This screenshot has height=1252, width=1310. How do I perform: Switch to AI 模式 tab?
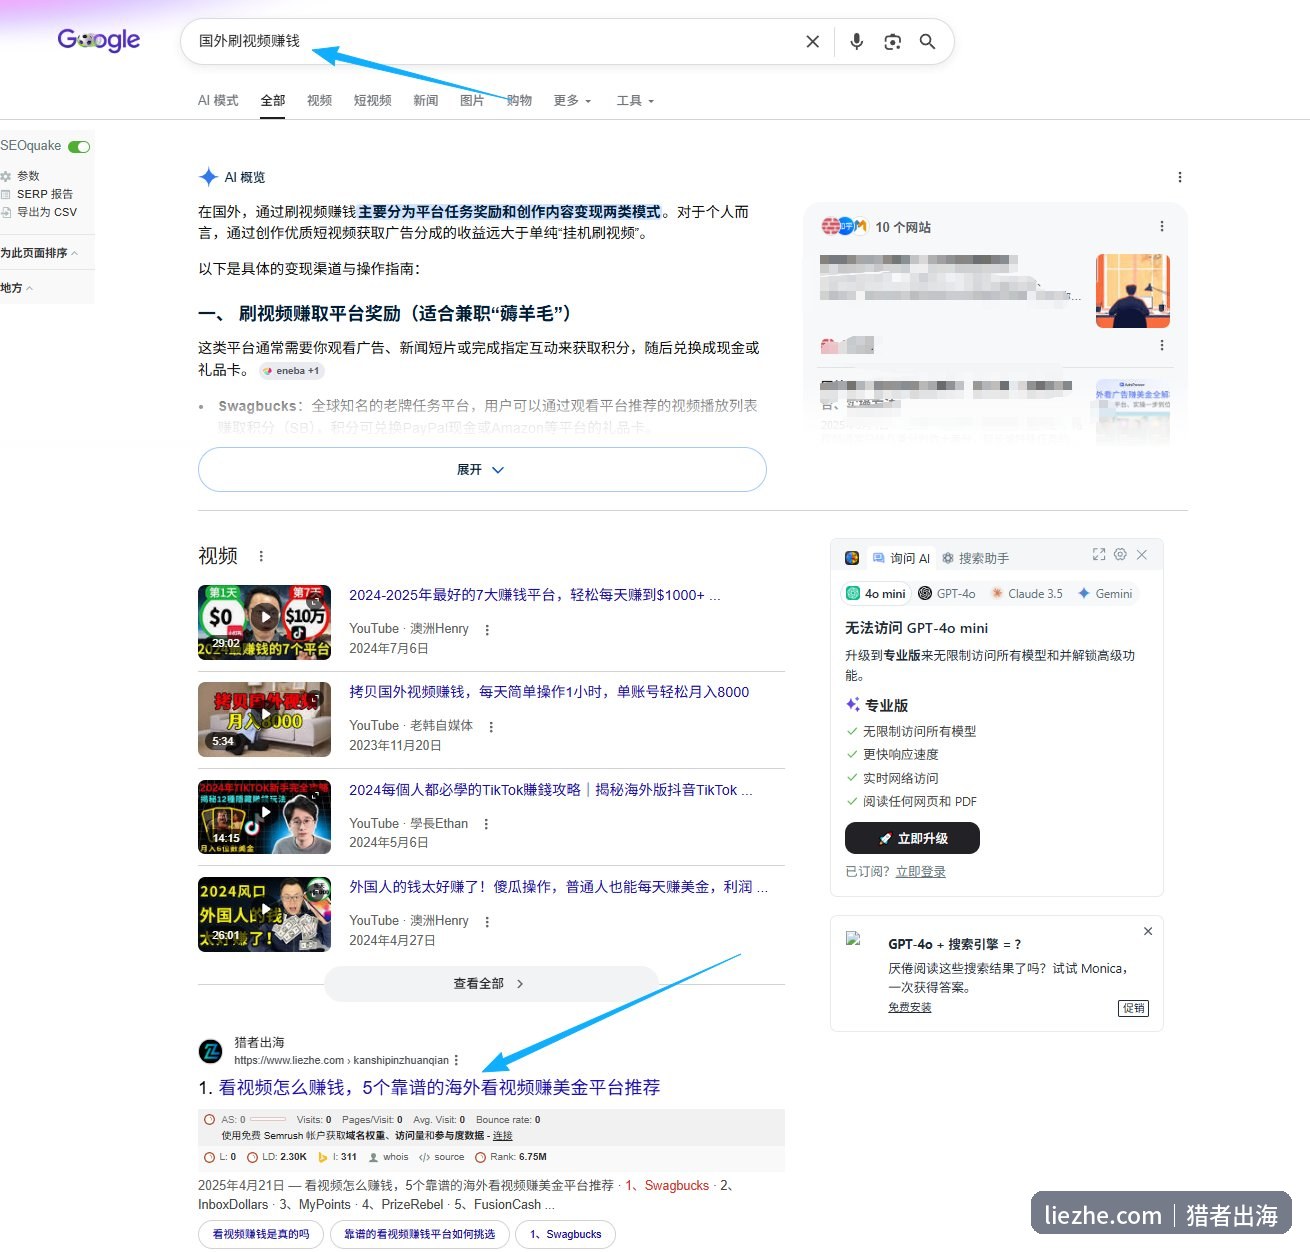click(x=218, y=101)
